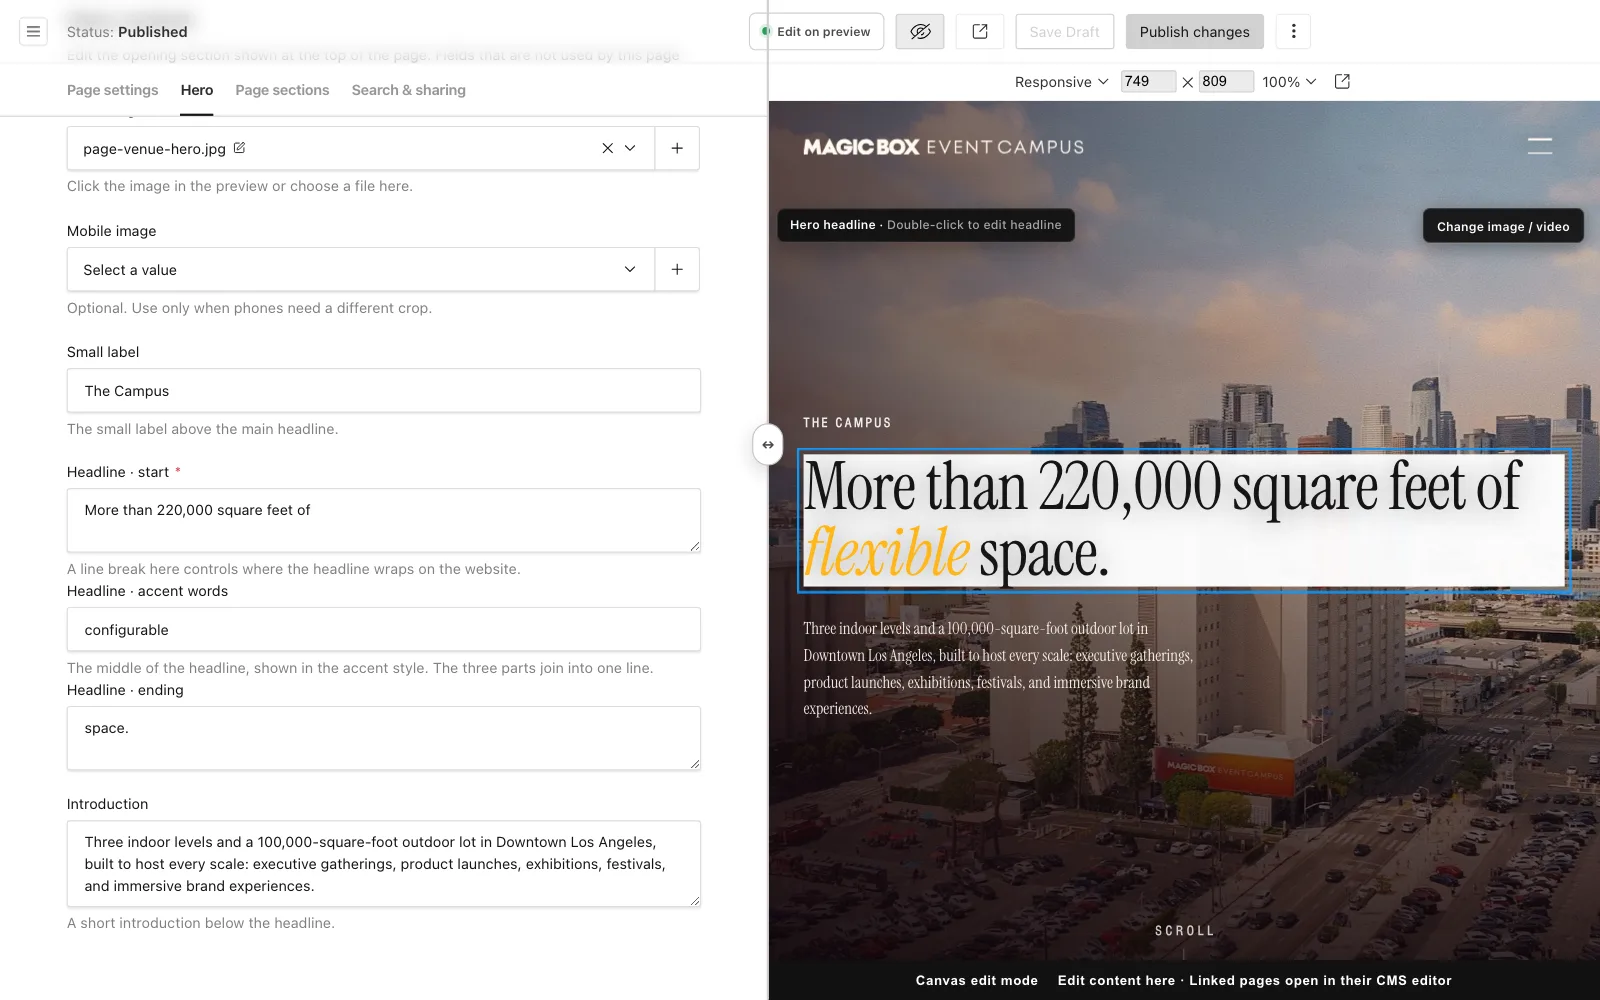Click the panel splitter resize handle

768,445
